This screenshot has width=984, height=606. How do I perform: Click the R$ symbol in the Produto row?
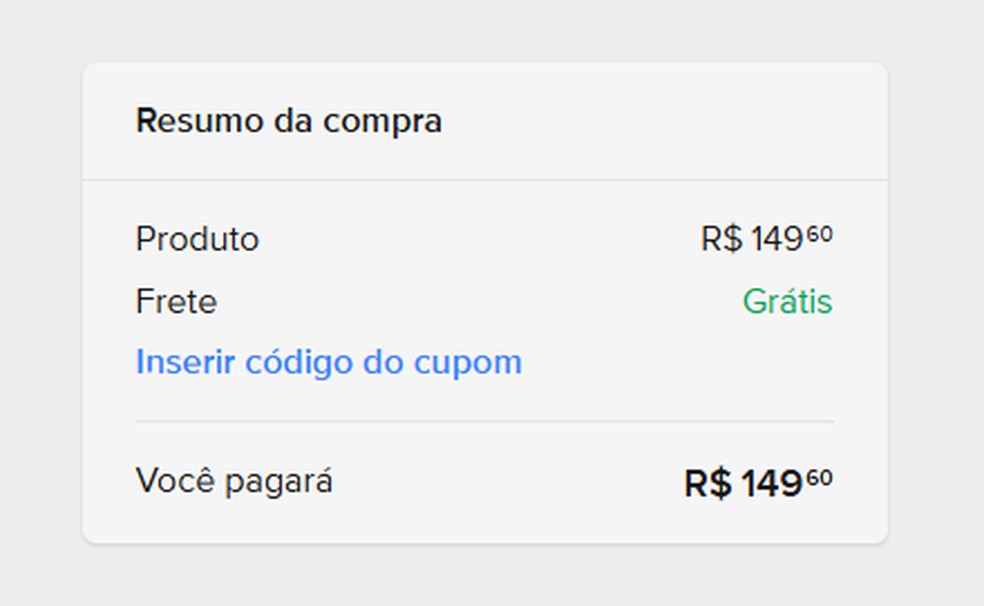[721, 240]
